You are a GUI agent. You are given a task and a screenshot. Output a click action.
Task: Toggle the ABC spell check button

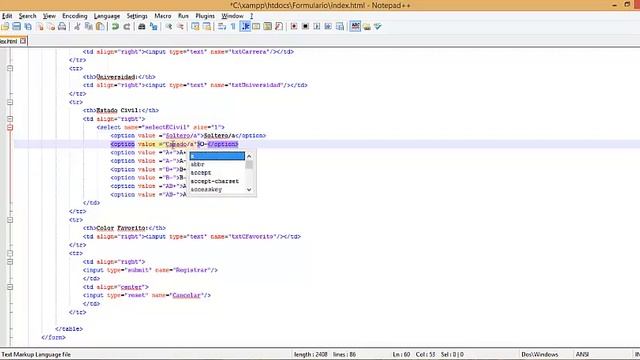coord(355,27)
